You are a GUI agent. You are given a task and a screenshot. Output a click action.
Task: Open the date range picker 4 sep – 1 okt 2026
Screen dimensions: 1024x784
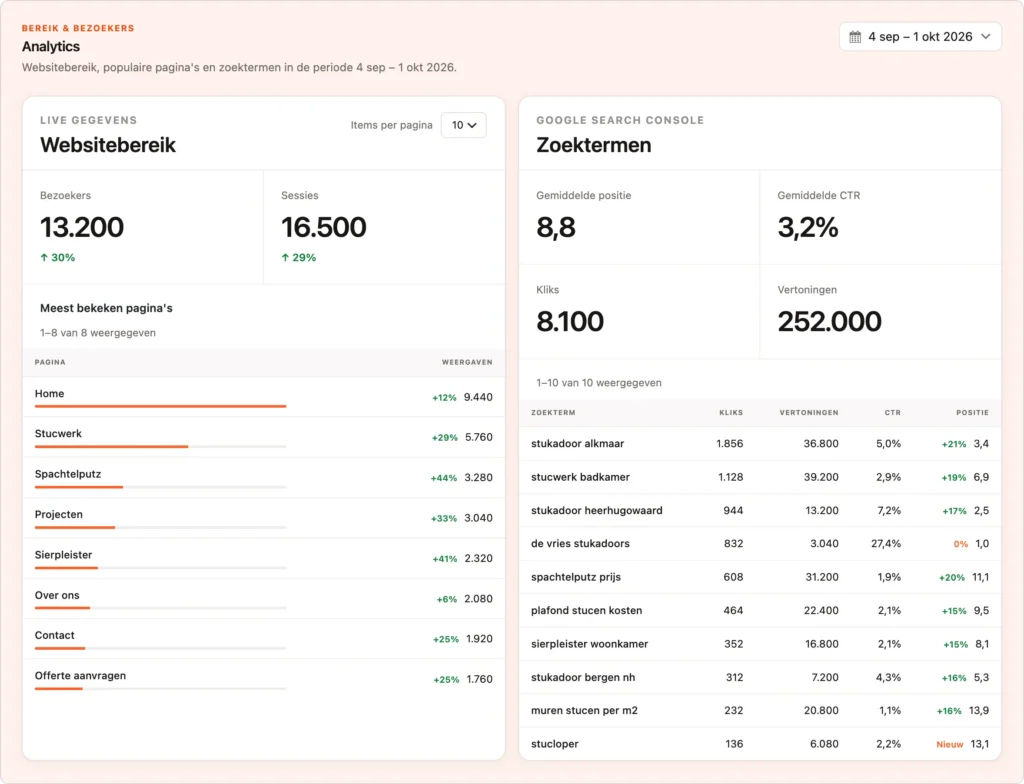[920, 37]
